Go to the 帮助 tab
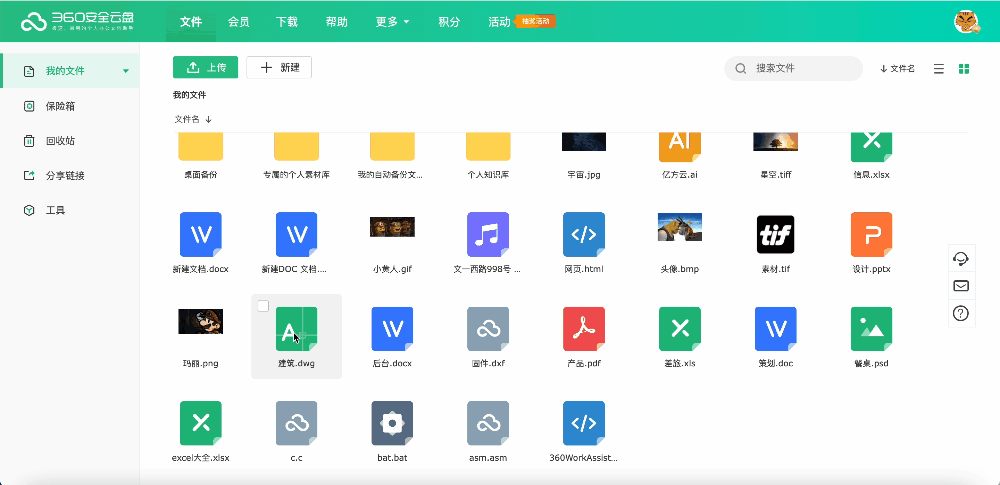The image size is (1000, 485). click(337, 22)
